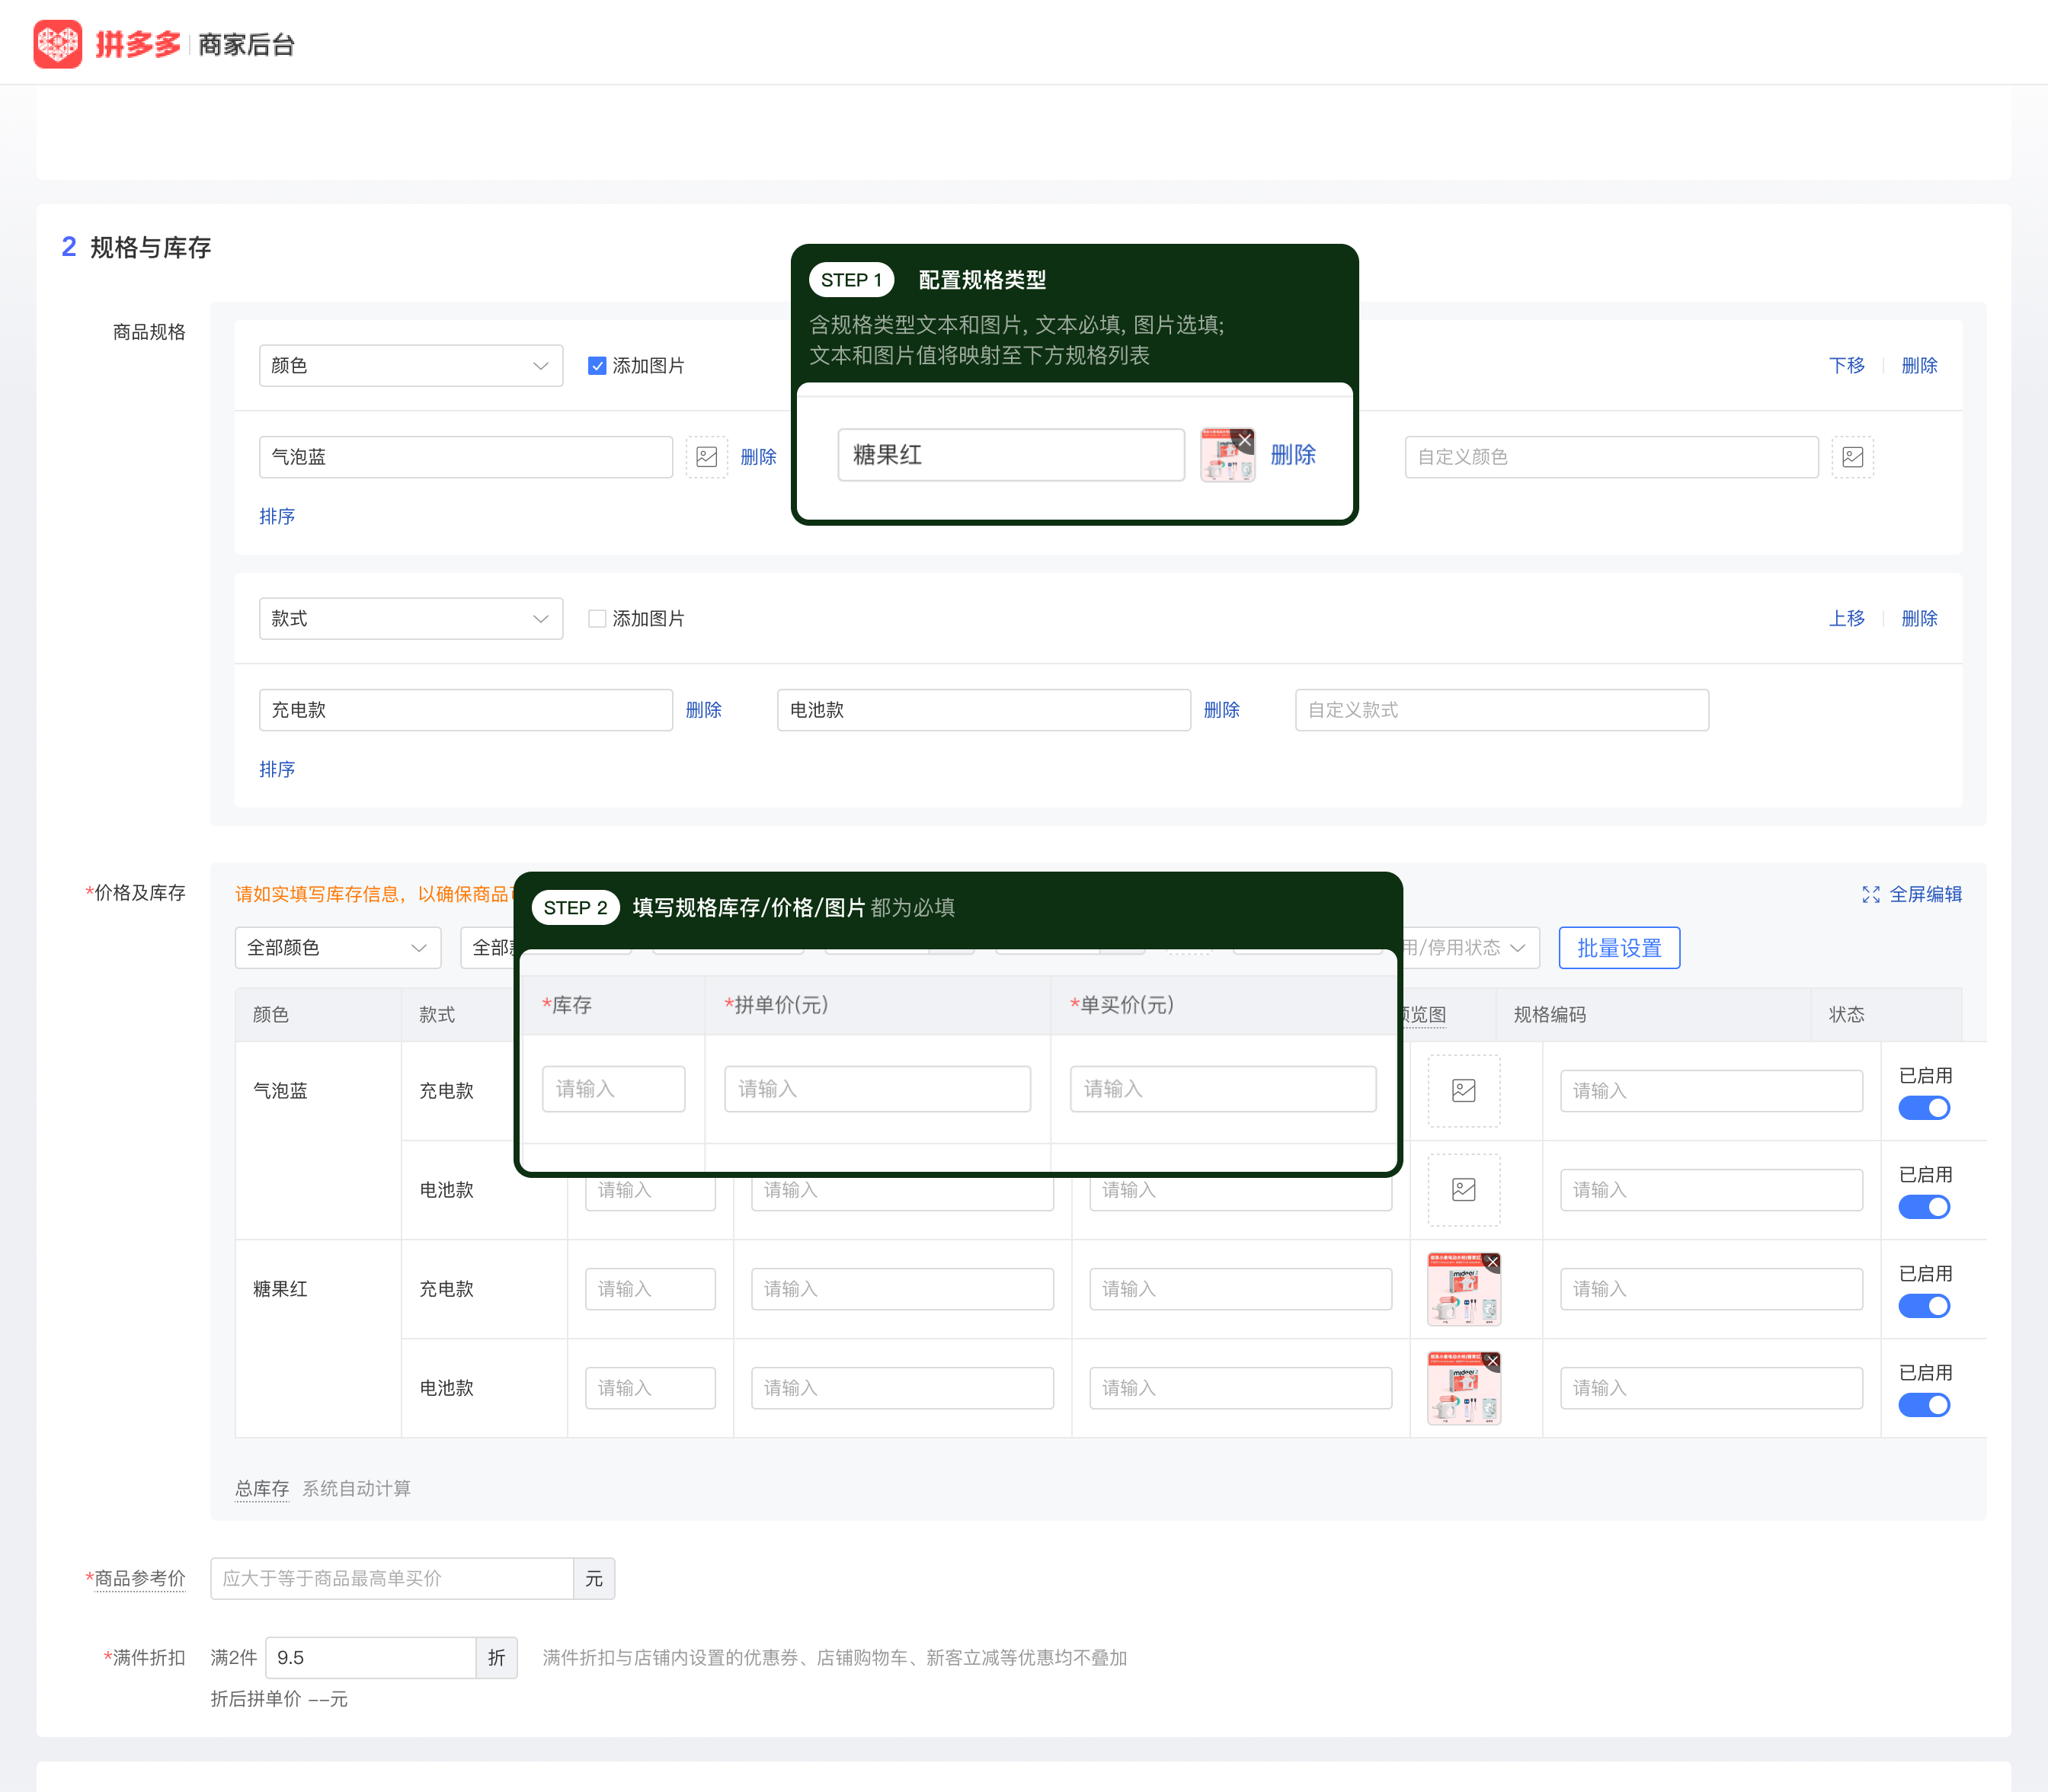Add preview image for 气泡蓝 电池款 row
2048x1792 pixels.
[1464, 1189]
